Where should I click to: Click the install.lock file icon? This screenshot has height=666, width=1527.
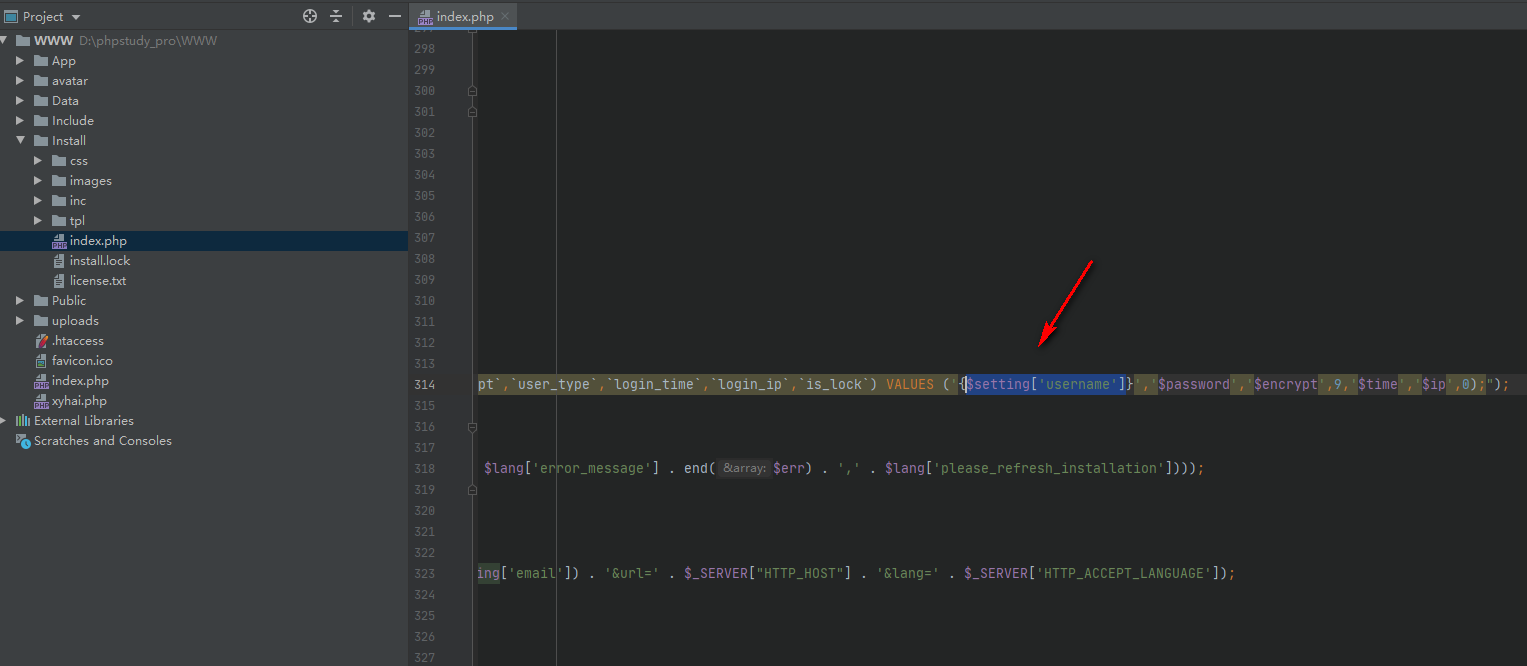pyautogui.click(x=59, y=261)
